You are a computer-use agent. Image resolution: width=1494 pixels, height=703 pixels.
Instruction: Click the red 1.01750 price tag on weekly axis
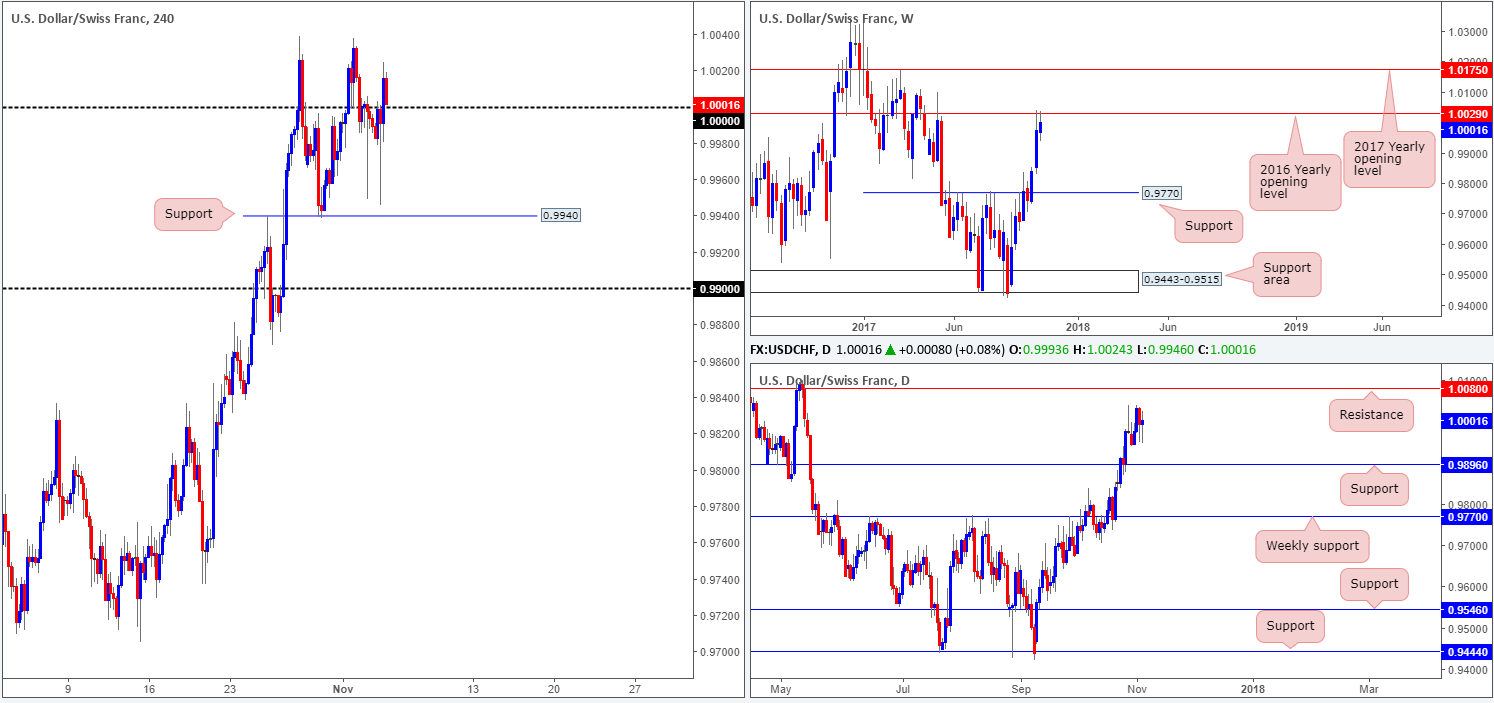(1465, 70)
